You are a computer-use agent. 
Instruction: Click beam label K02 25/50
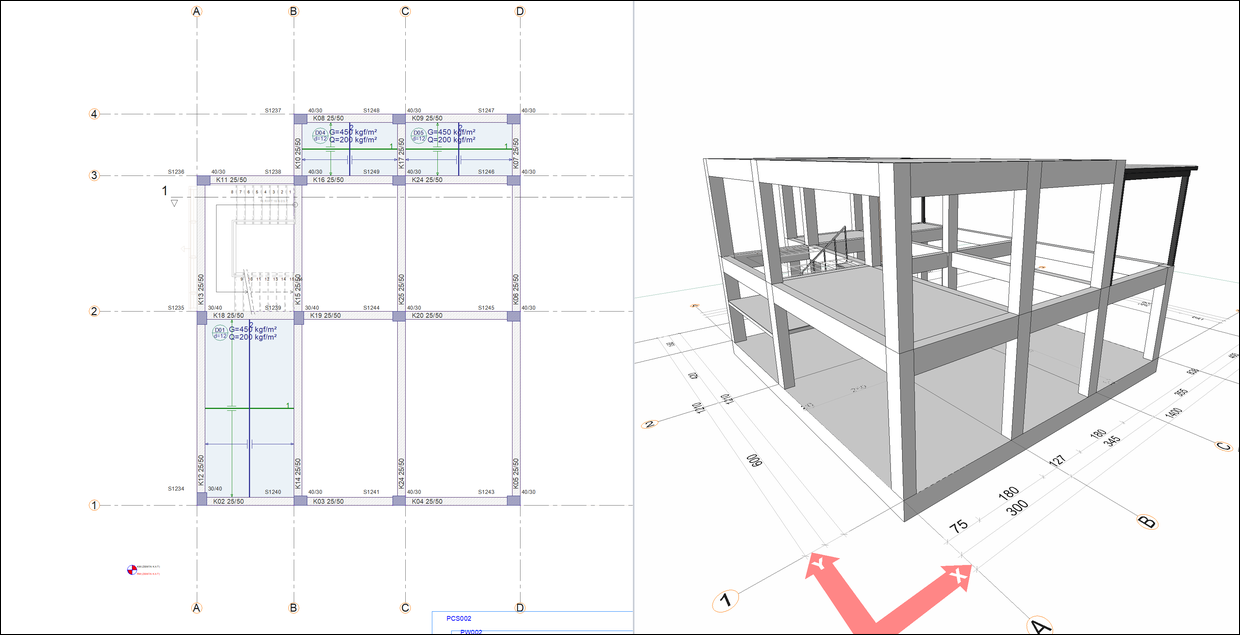(x=231, y=501)
